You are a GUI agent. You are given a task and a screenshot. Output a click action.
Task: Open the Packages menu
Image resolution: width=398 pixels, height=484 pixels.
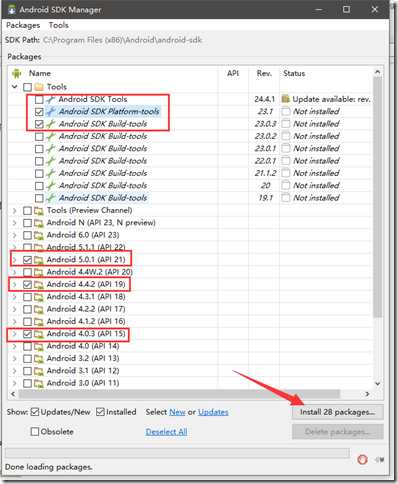(23, 25)
